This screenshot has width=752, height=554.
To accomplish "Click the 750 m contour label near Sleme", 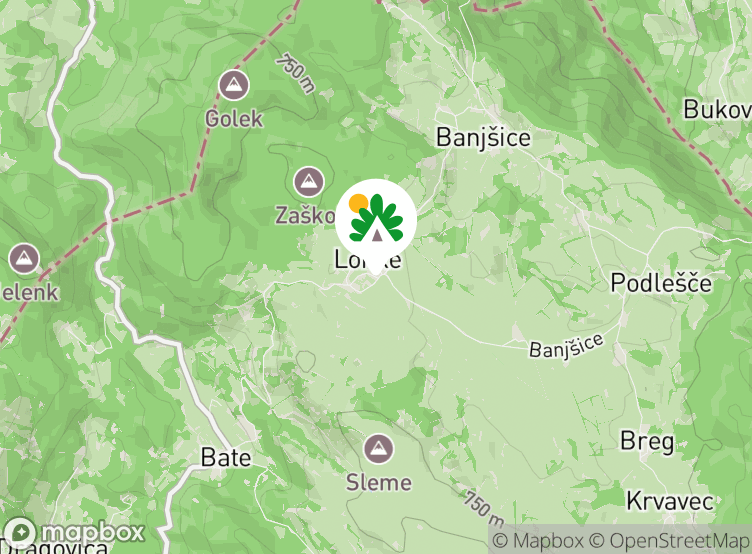I will pyautogui.click(x=484, y=509).
